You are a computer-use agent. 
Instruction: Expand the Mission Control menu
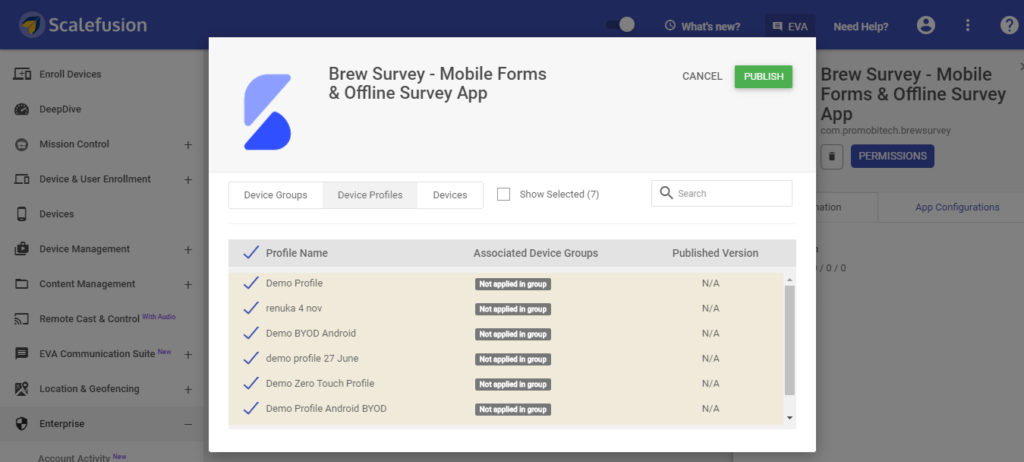[188, 144]
